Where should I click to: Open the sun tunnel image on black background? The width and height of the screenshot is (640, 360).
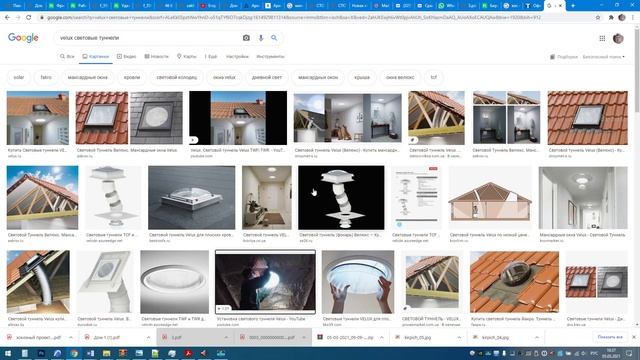341,198
